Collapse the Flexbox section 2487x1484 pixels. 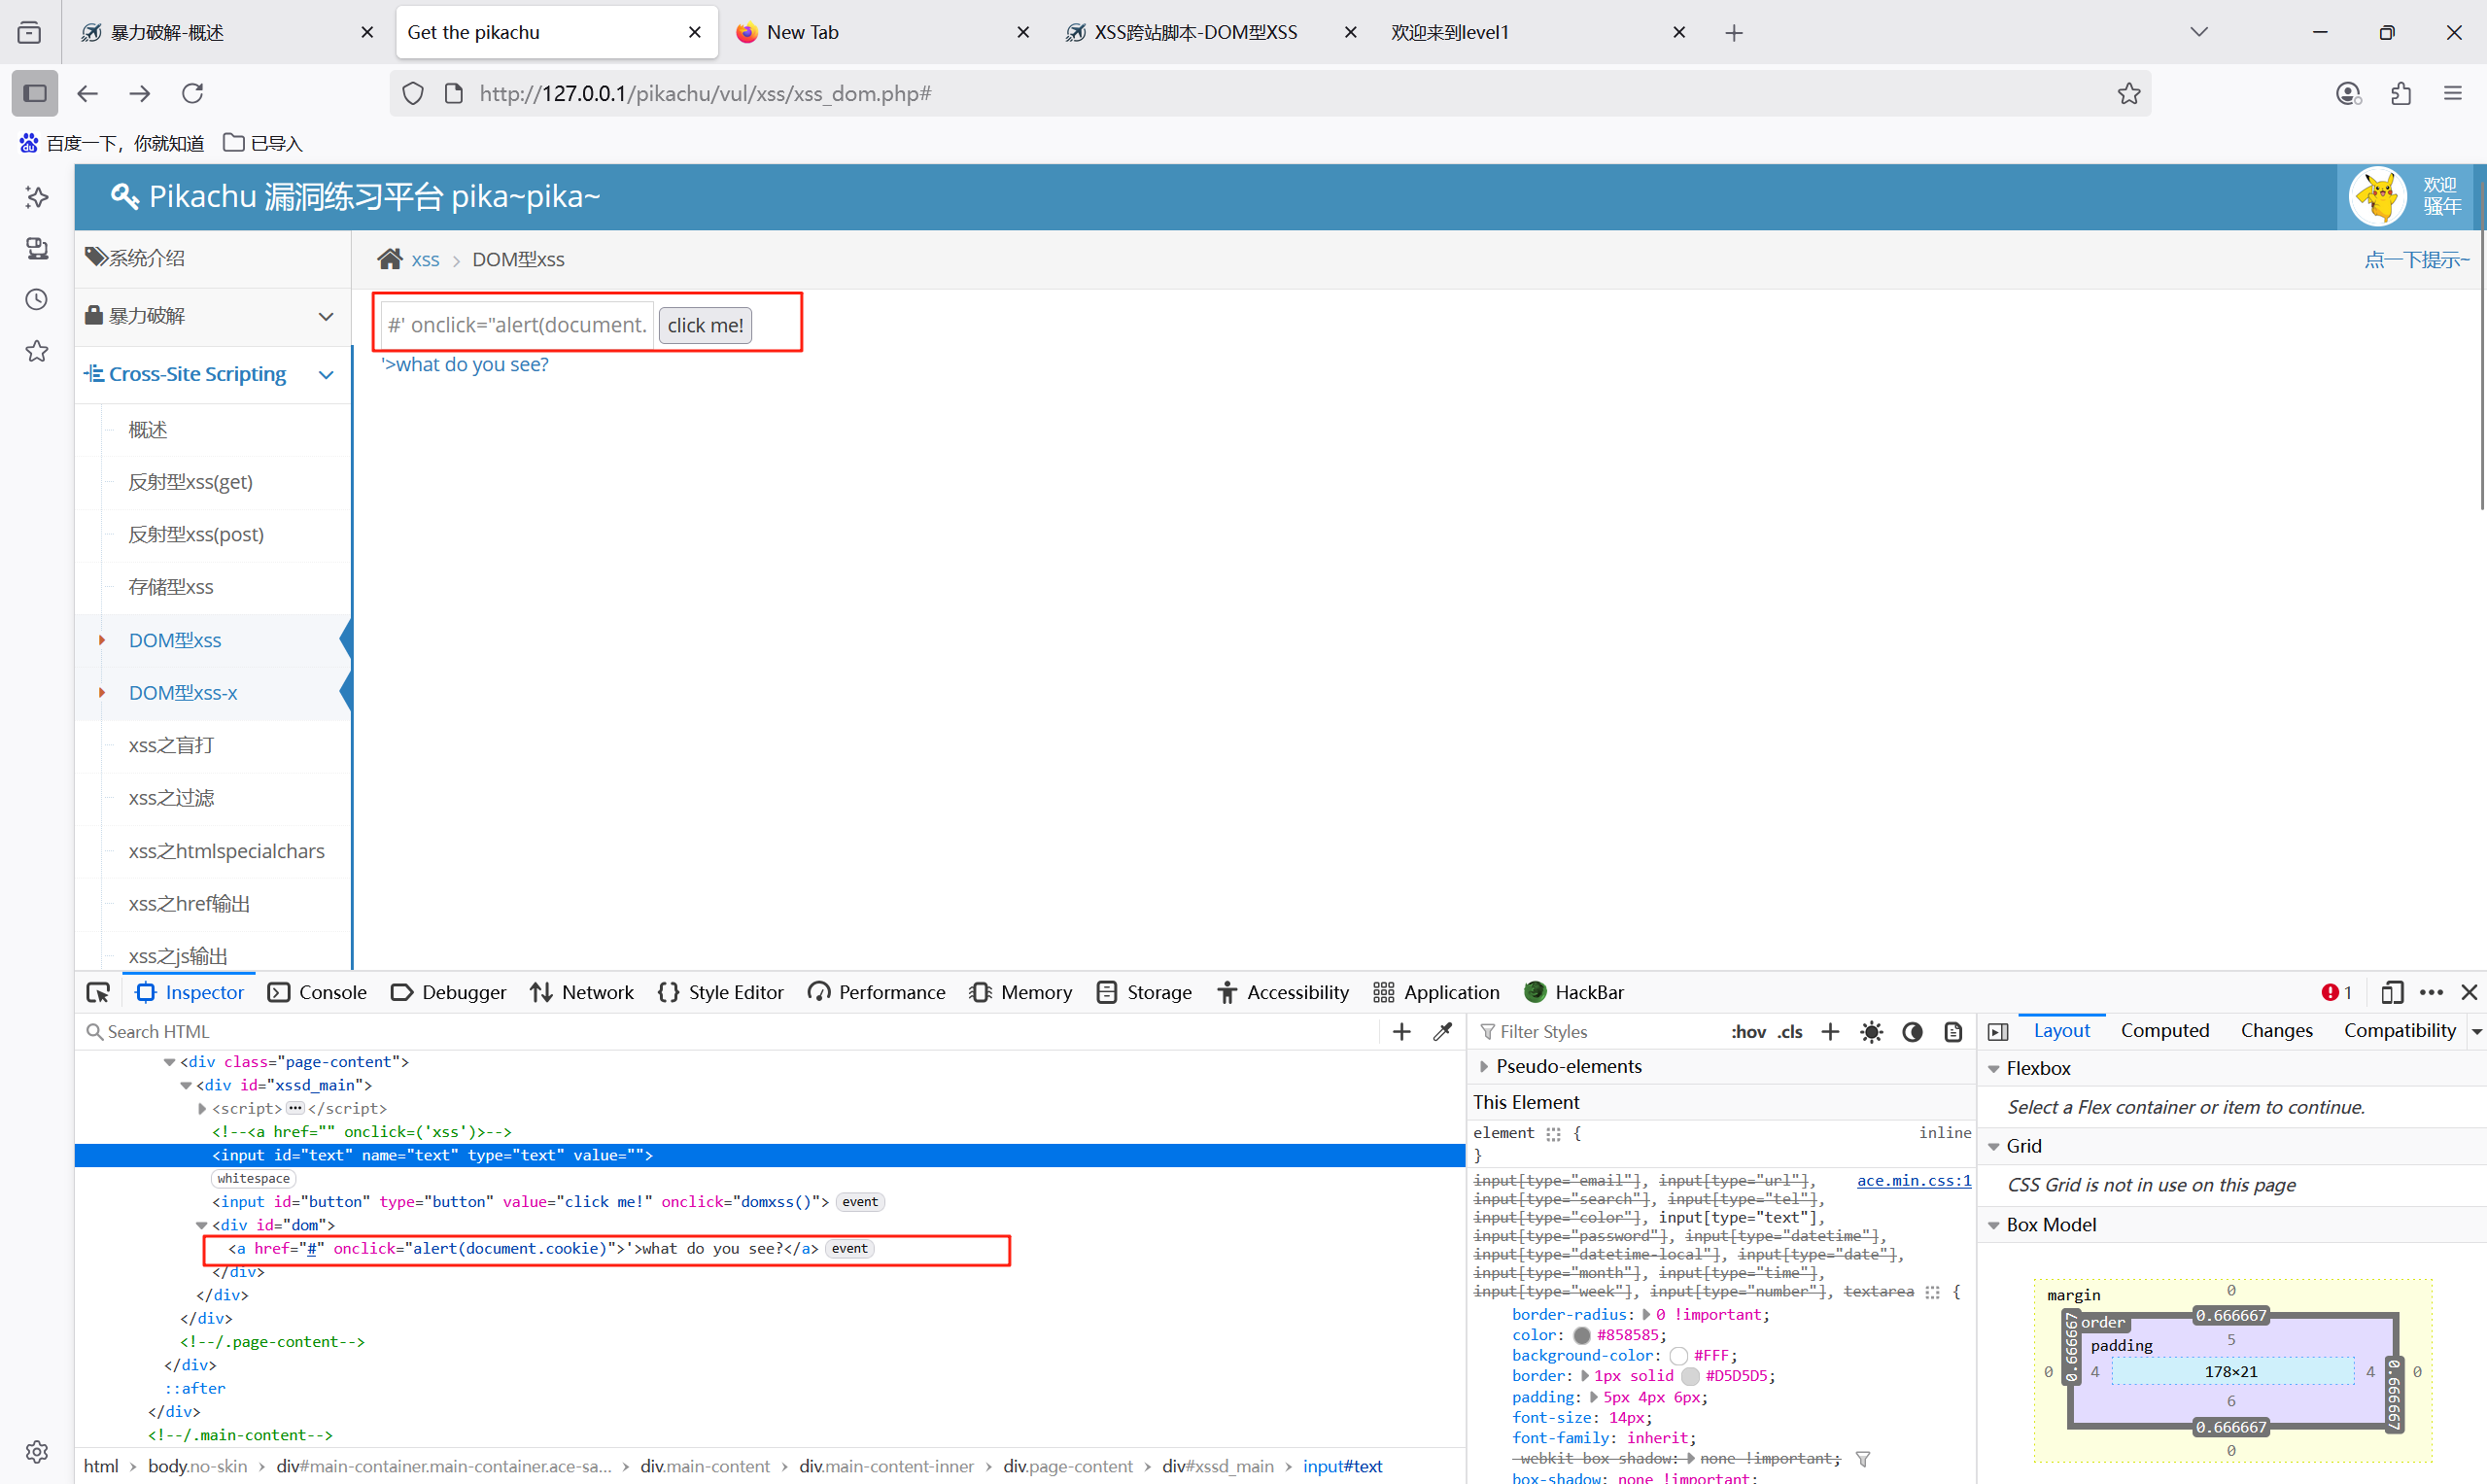click(x=1993, y=1068)
